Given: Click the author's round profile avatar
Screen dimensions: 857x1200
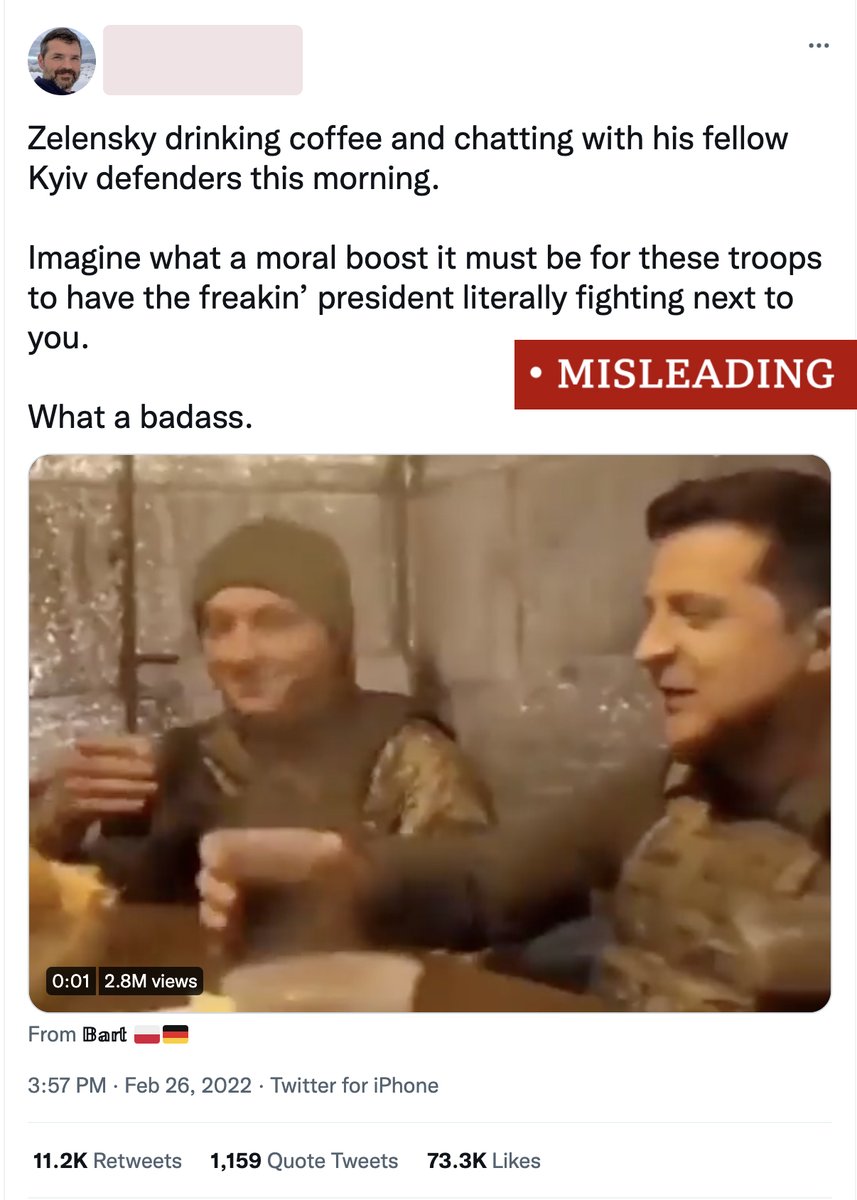Looking at the screenshot, I should 62,61.
